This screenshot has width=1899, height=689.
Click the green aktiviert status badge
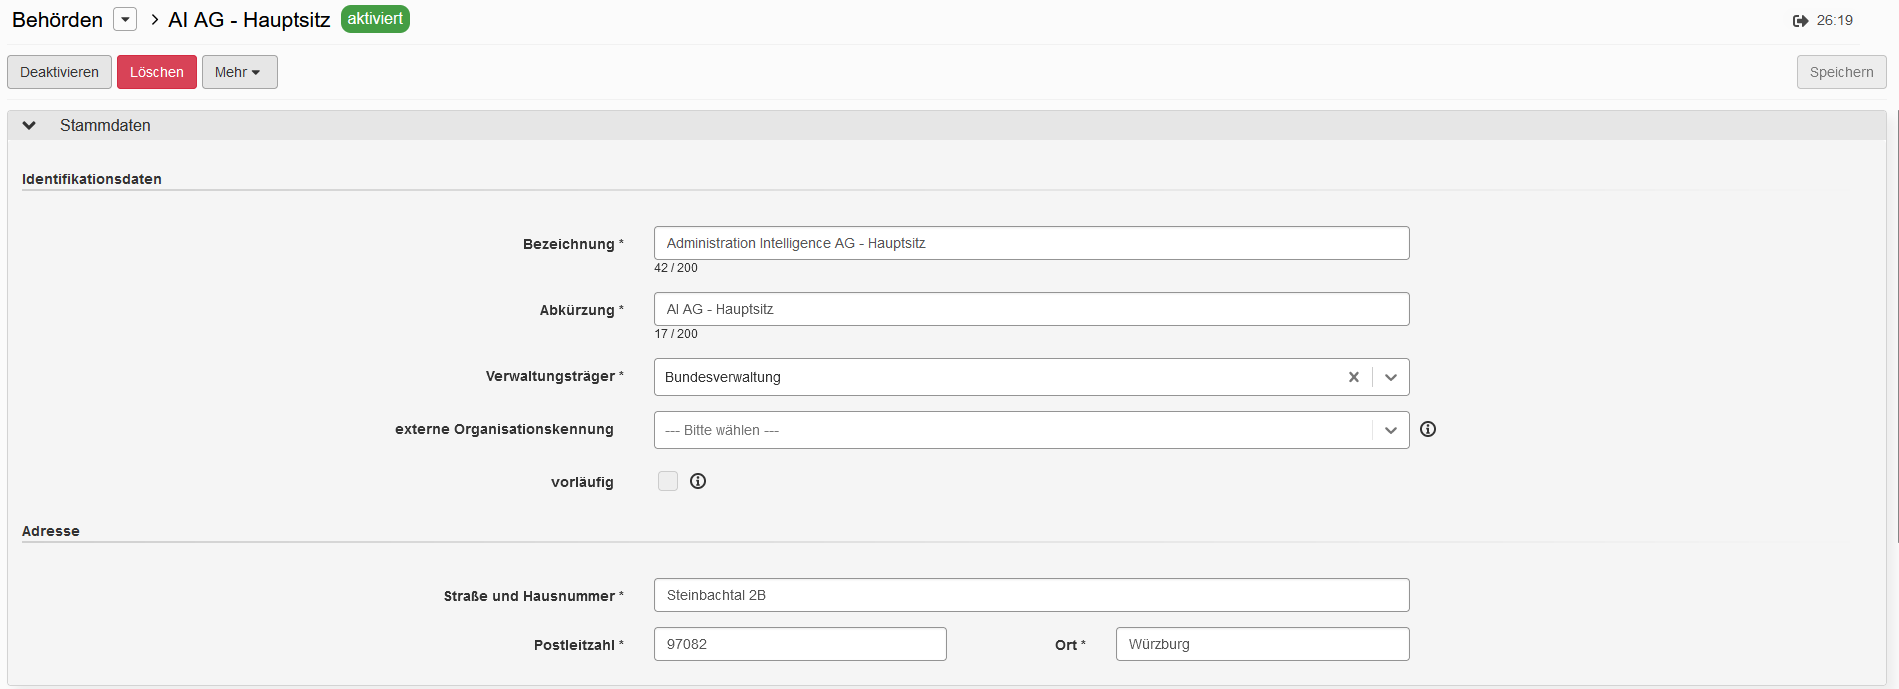tap(375, 19)
